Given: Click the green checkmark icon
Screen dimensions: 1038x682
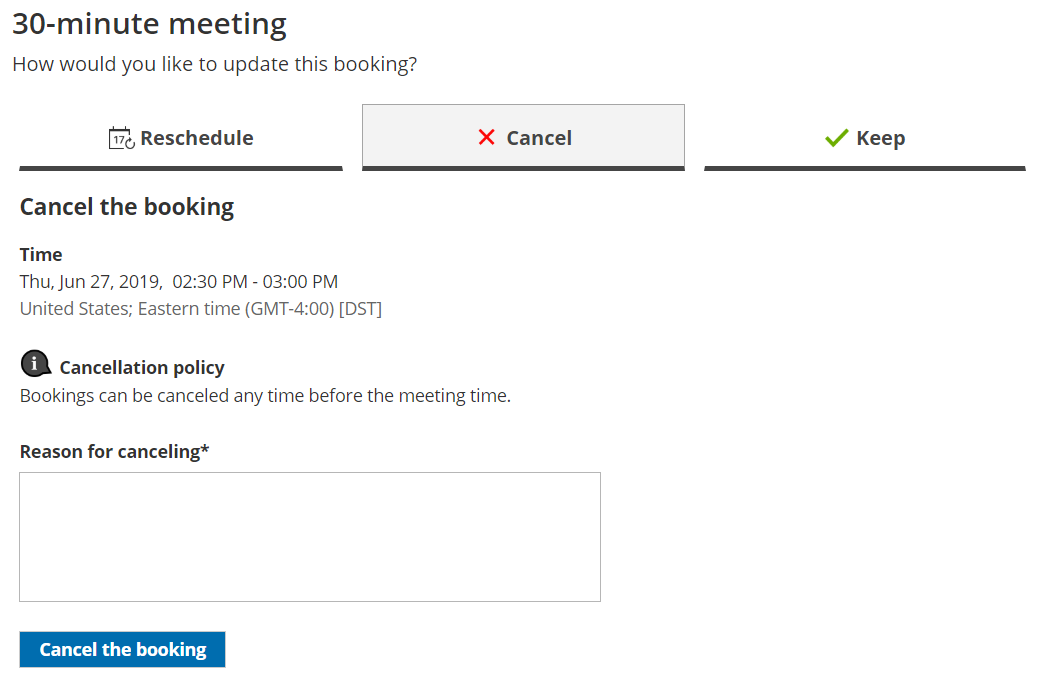Looking at the screenshot, I should pos(836,138).
